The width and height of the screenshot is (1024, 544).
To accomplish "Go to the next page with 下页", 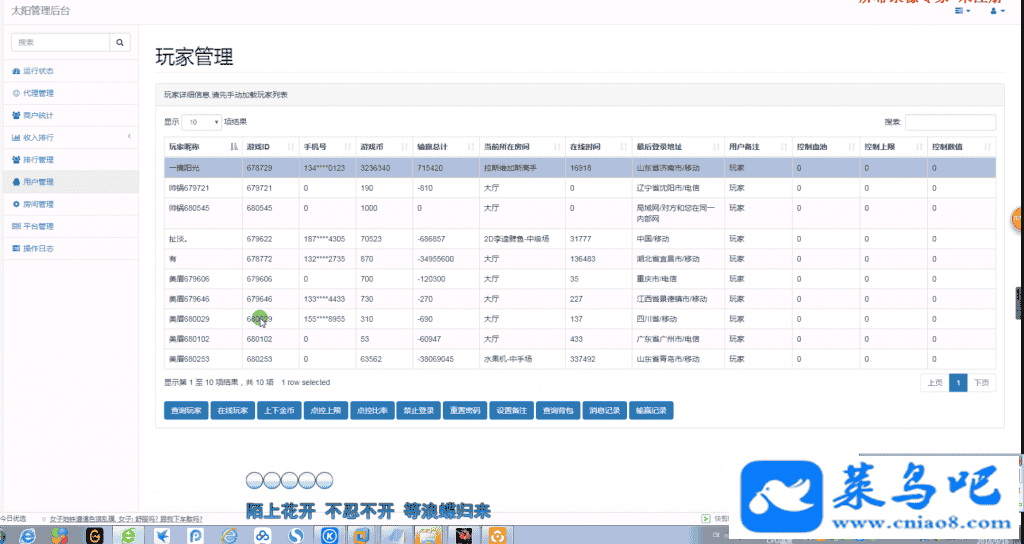I will click(x=983, y=383).
